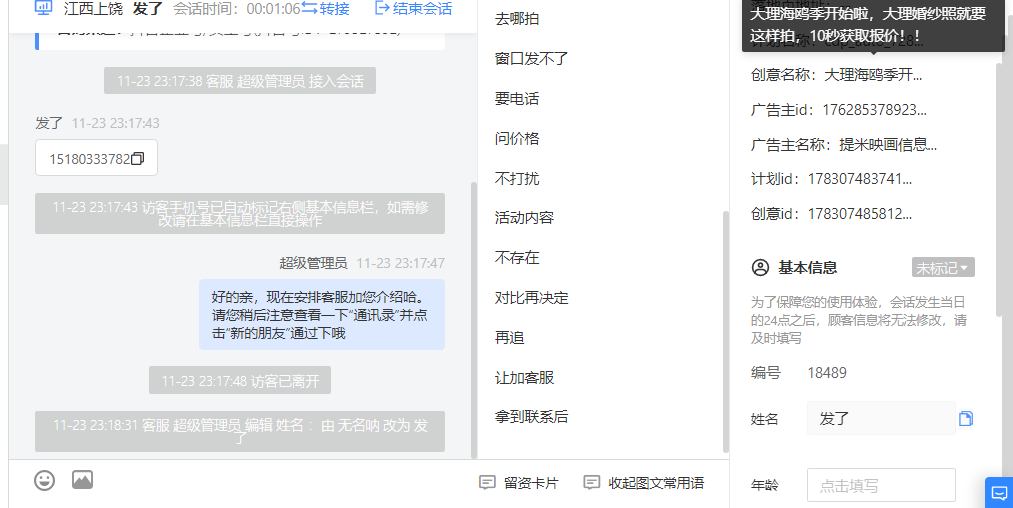Click the 转接 transfer button

tap(326, 8)
